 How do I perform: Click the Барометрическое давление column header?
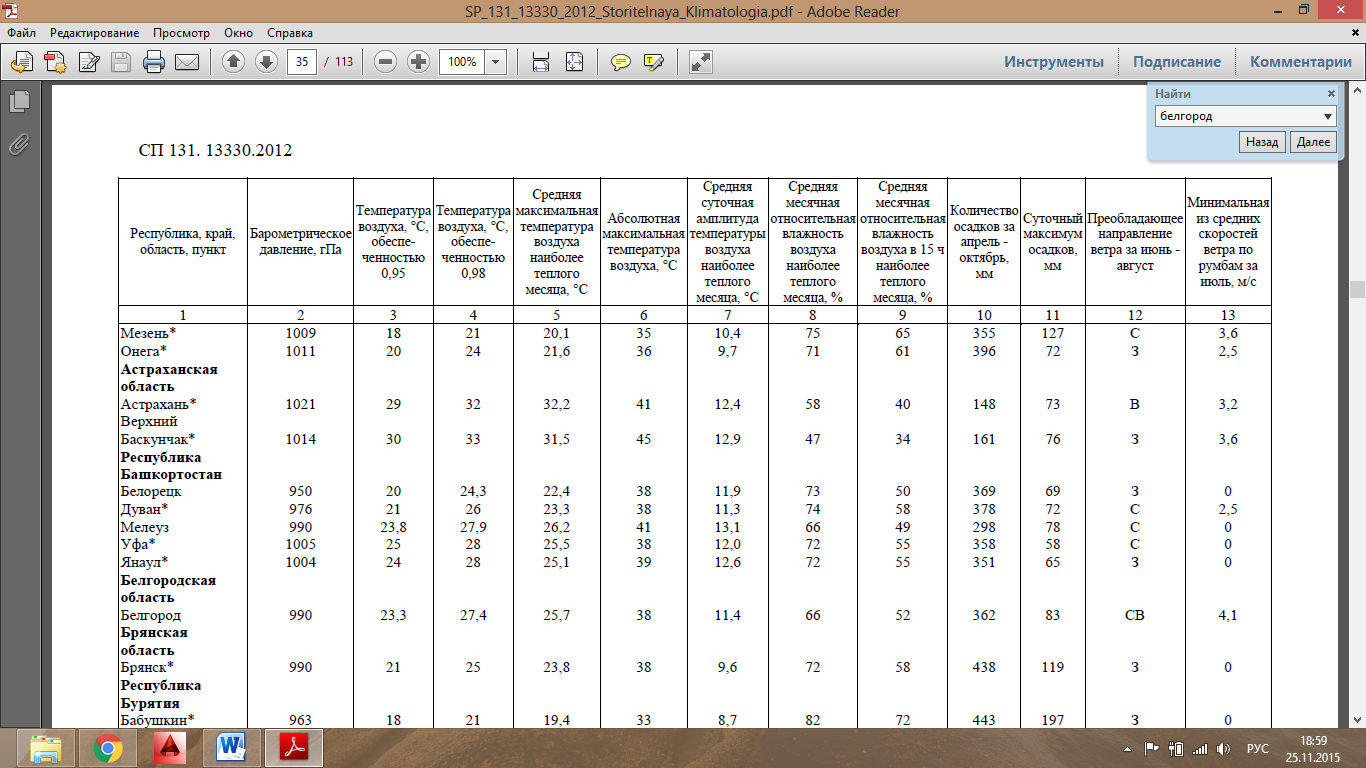click(299, 241)
